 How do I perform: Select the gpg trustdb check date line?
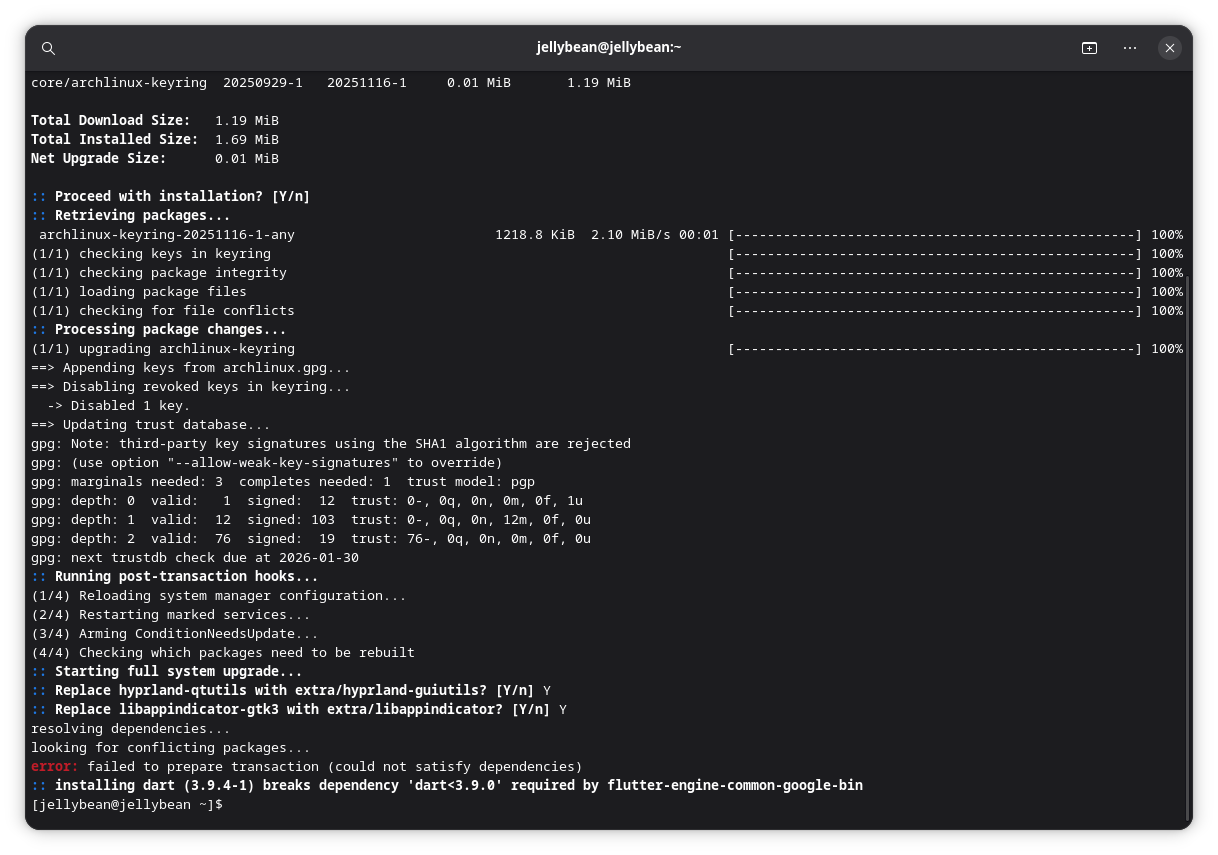(x=195, y=557)
